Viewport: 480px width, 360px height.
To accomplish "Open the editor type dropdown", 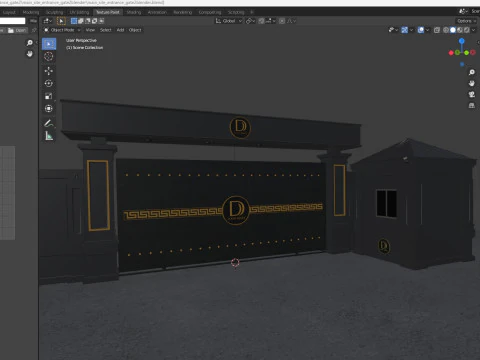I will pyautogui.click(x=47, y=21).
